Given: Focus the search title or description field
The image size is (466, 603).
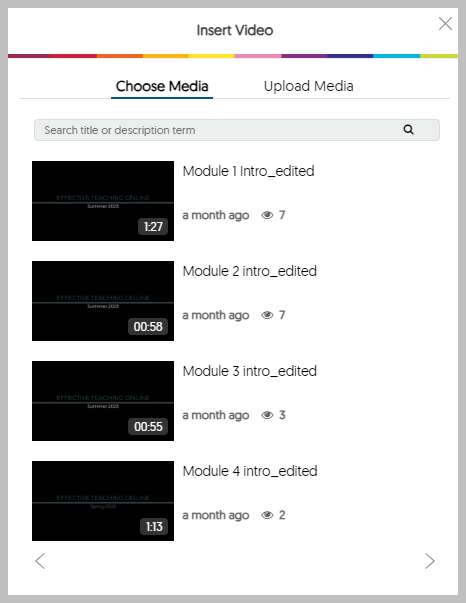Looking at the screenshot, I should pyautogui.click(x=237, y=130).
